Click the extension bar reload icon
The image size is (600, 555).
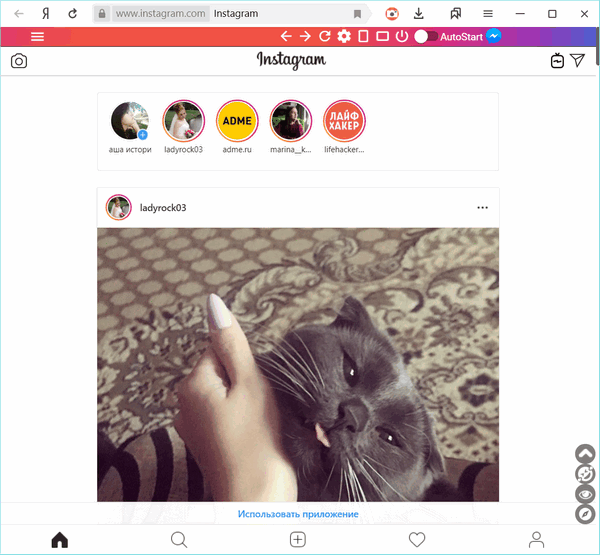(x=324, y=36)
